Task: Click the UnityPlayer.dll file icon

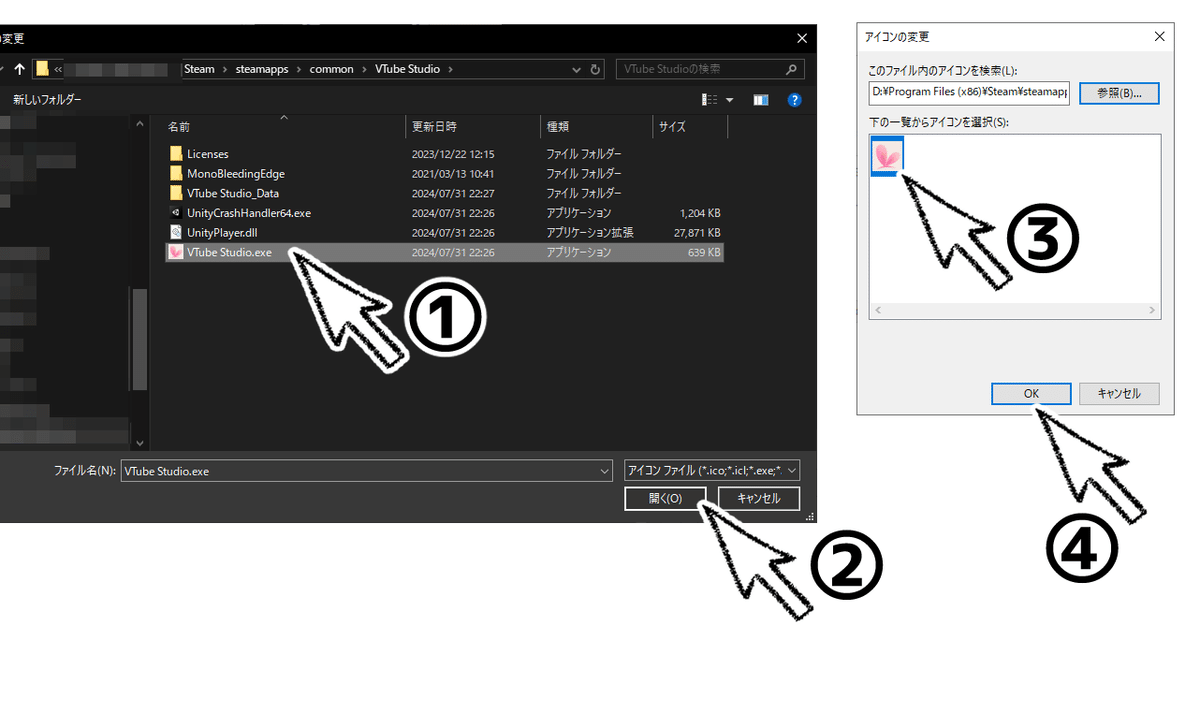Action: (176, 232)
